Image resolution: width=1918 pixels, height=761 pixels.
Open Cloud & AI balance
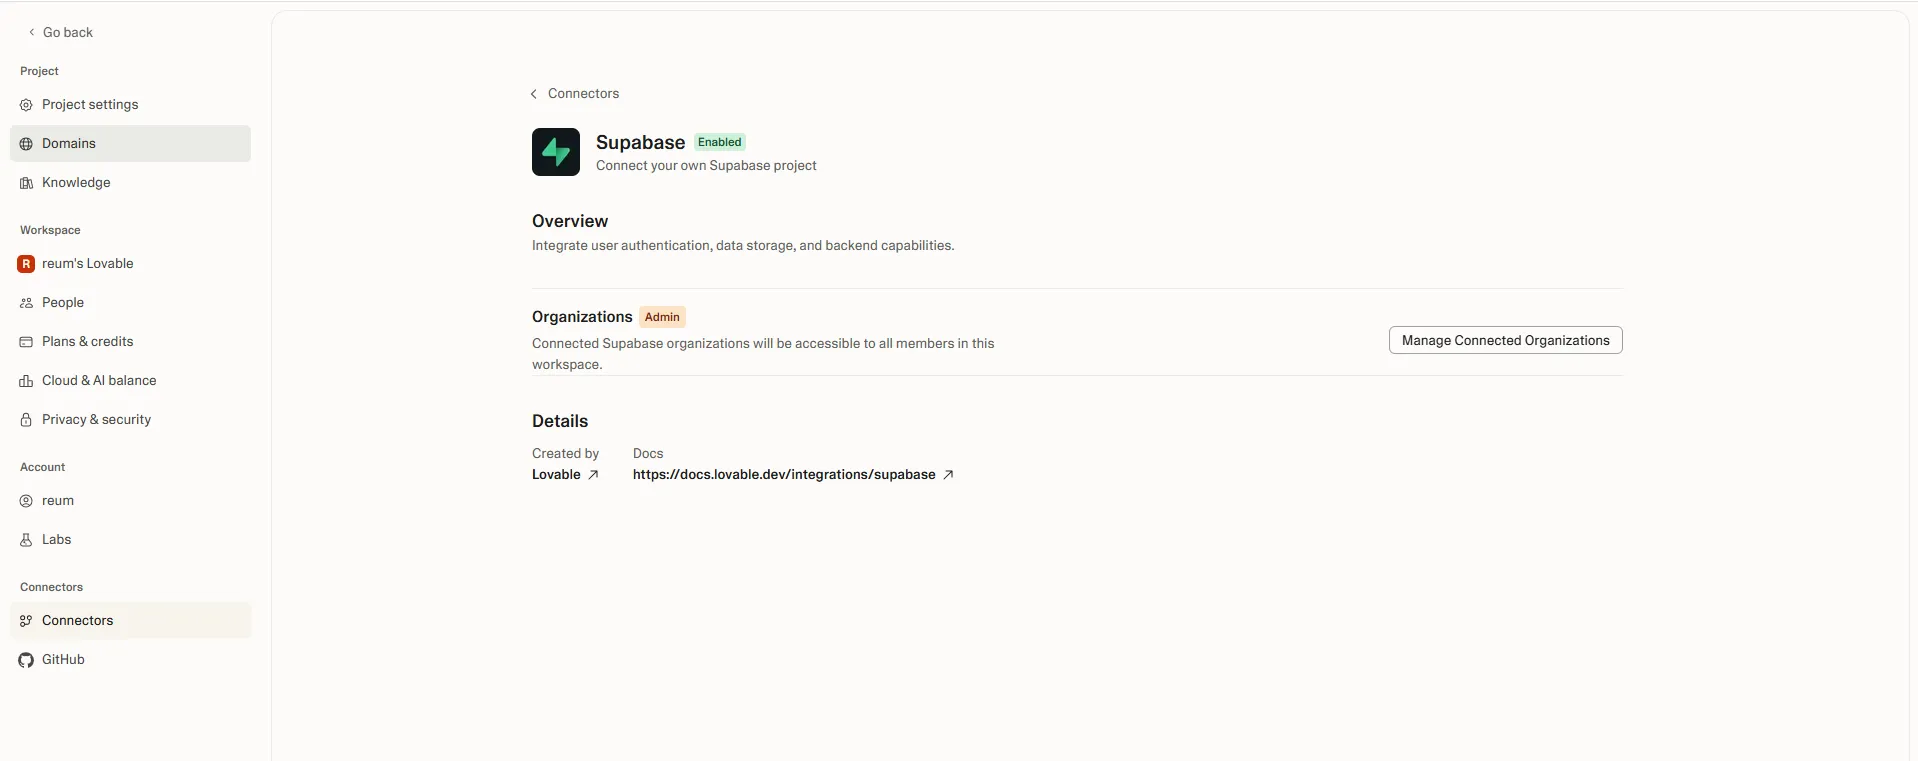130,381
